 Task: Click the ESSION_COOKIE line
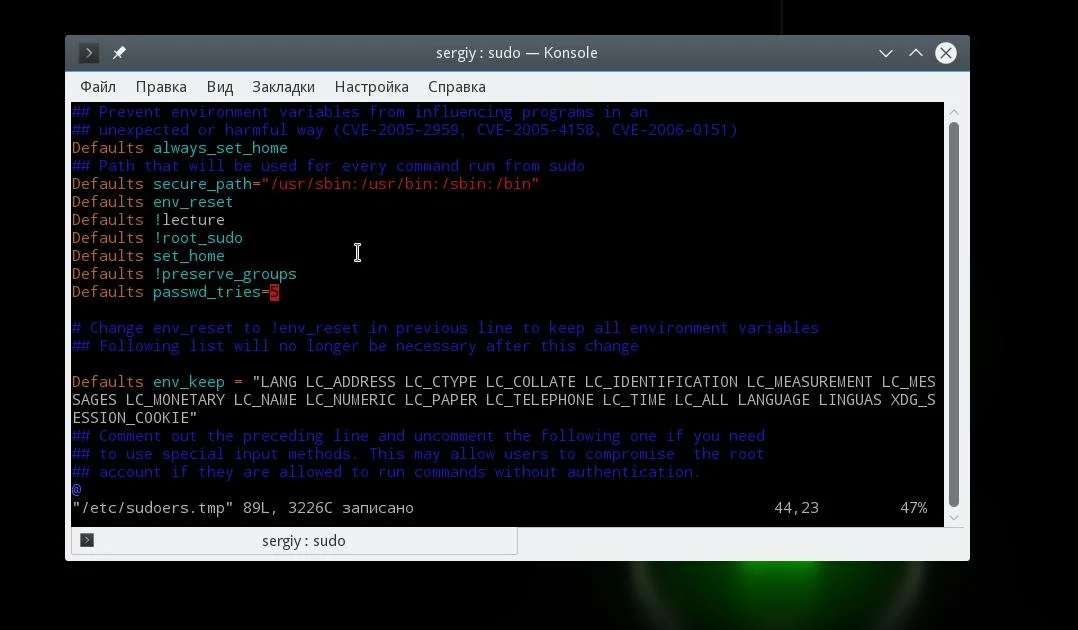[x=134, y=417]
